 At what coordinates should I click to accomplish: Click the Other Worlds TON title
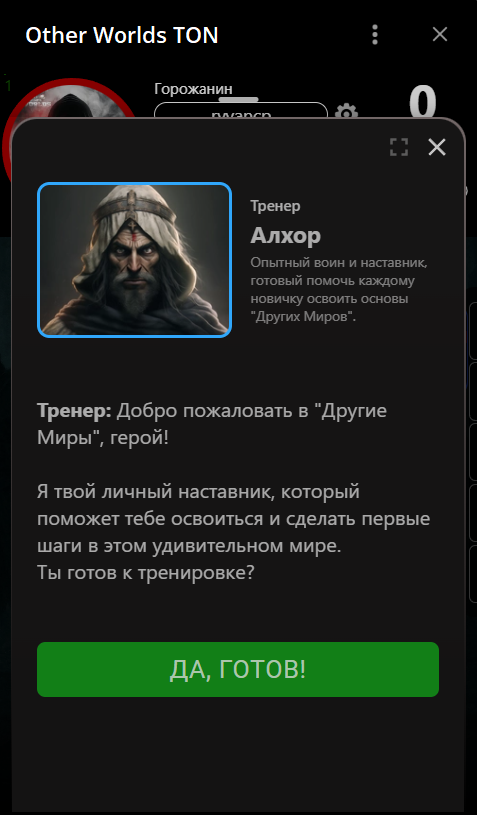(x=122, y=35)
